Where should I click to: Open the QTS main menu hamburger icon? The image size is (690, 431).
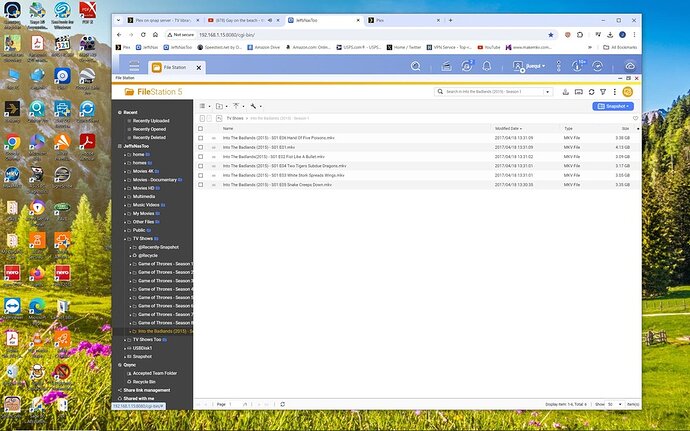pos(134,66)
